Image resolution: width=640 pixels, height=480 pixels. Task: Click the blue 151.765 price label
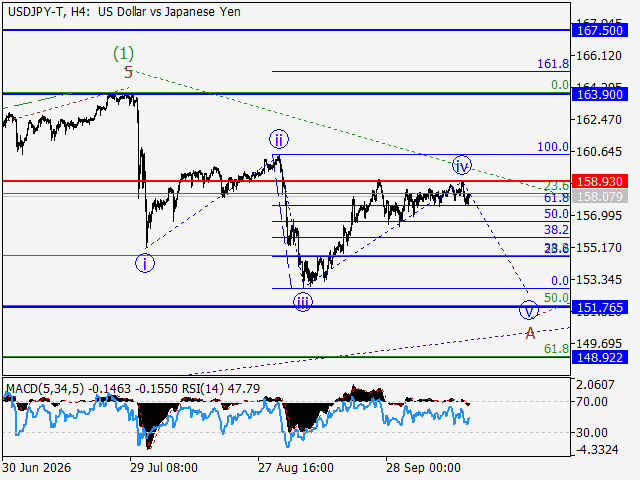599,308
